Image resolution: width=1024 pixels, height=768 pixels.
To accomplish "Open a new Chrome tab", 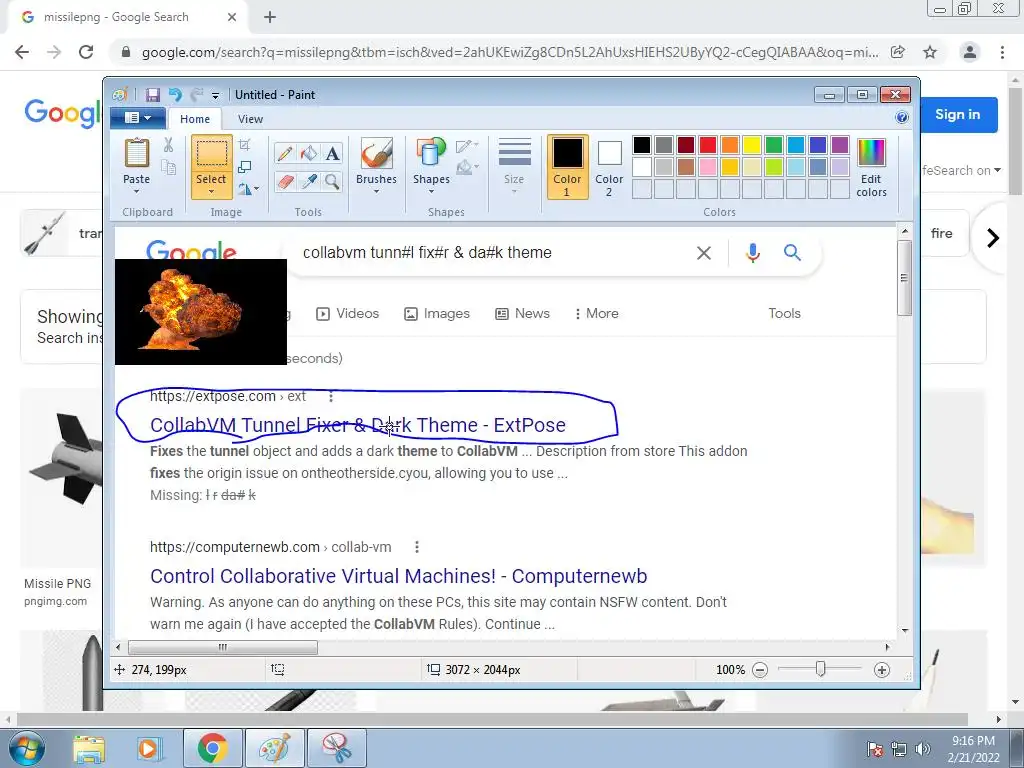I will tap(270, 18).
